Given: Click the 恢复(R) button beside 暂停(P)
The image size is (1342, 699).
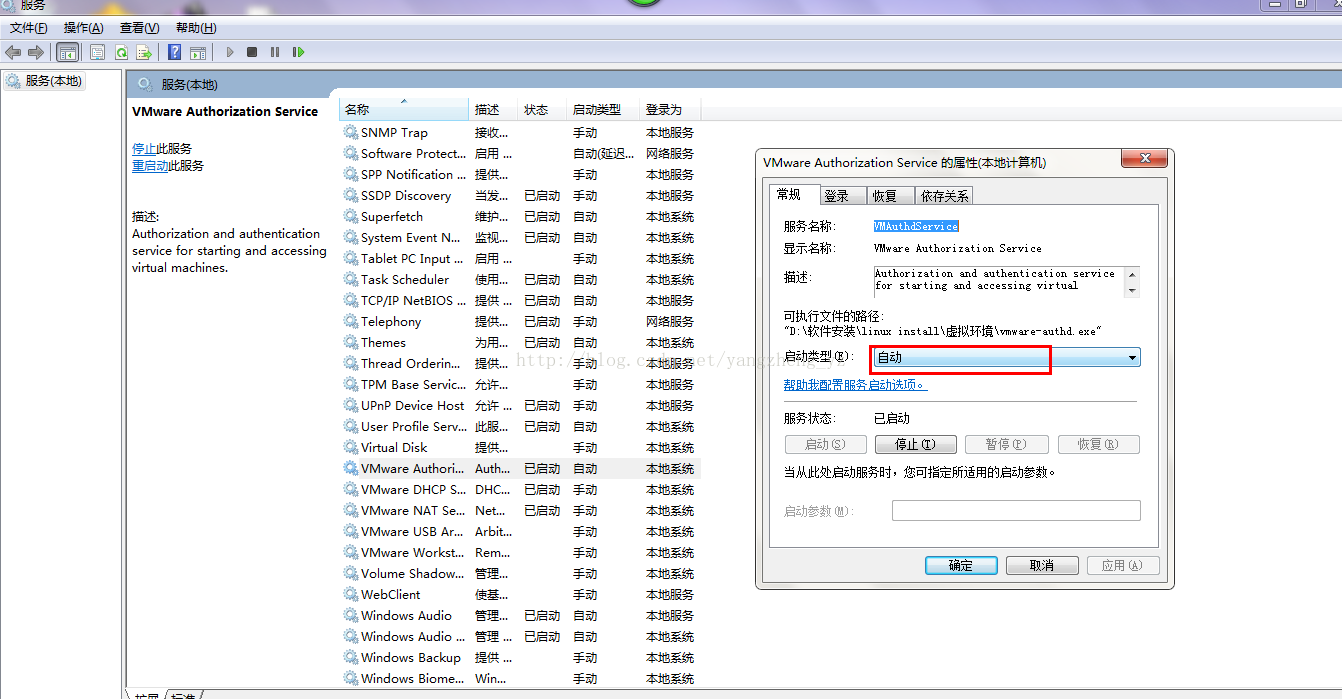Looking at the screenshot, I should (1098, 444).
